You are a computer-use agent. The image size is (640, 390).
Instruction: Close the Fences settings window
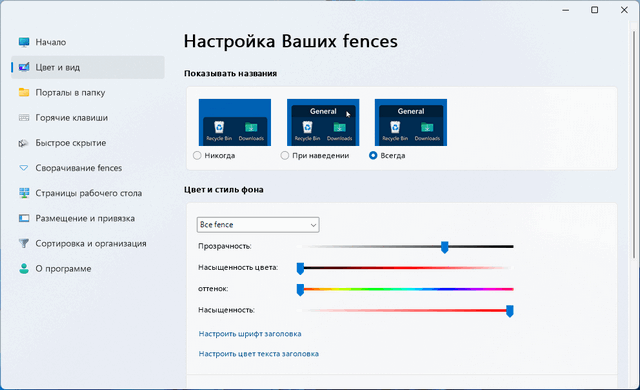(624, 10)
